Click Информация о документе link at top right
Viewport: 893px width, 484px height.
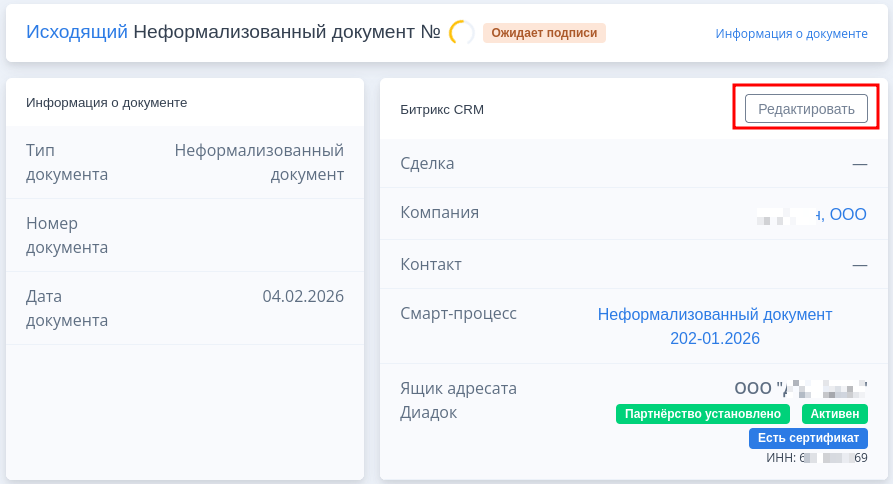point(791,33)
